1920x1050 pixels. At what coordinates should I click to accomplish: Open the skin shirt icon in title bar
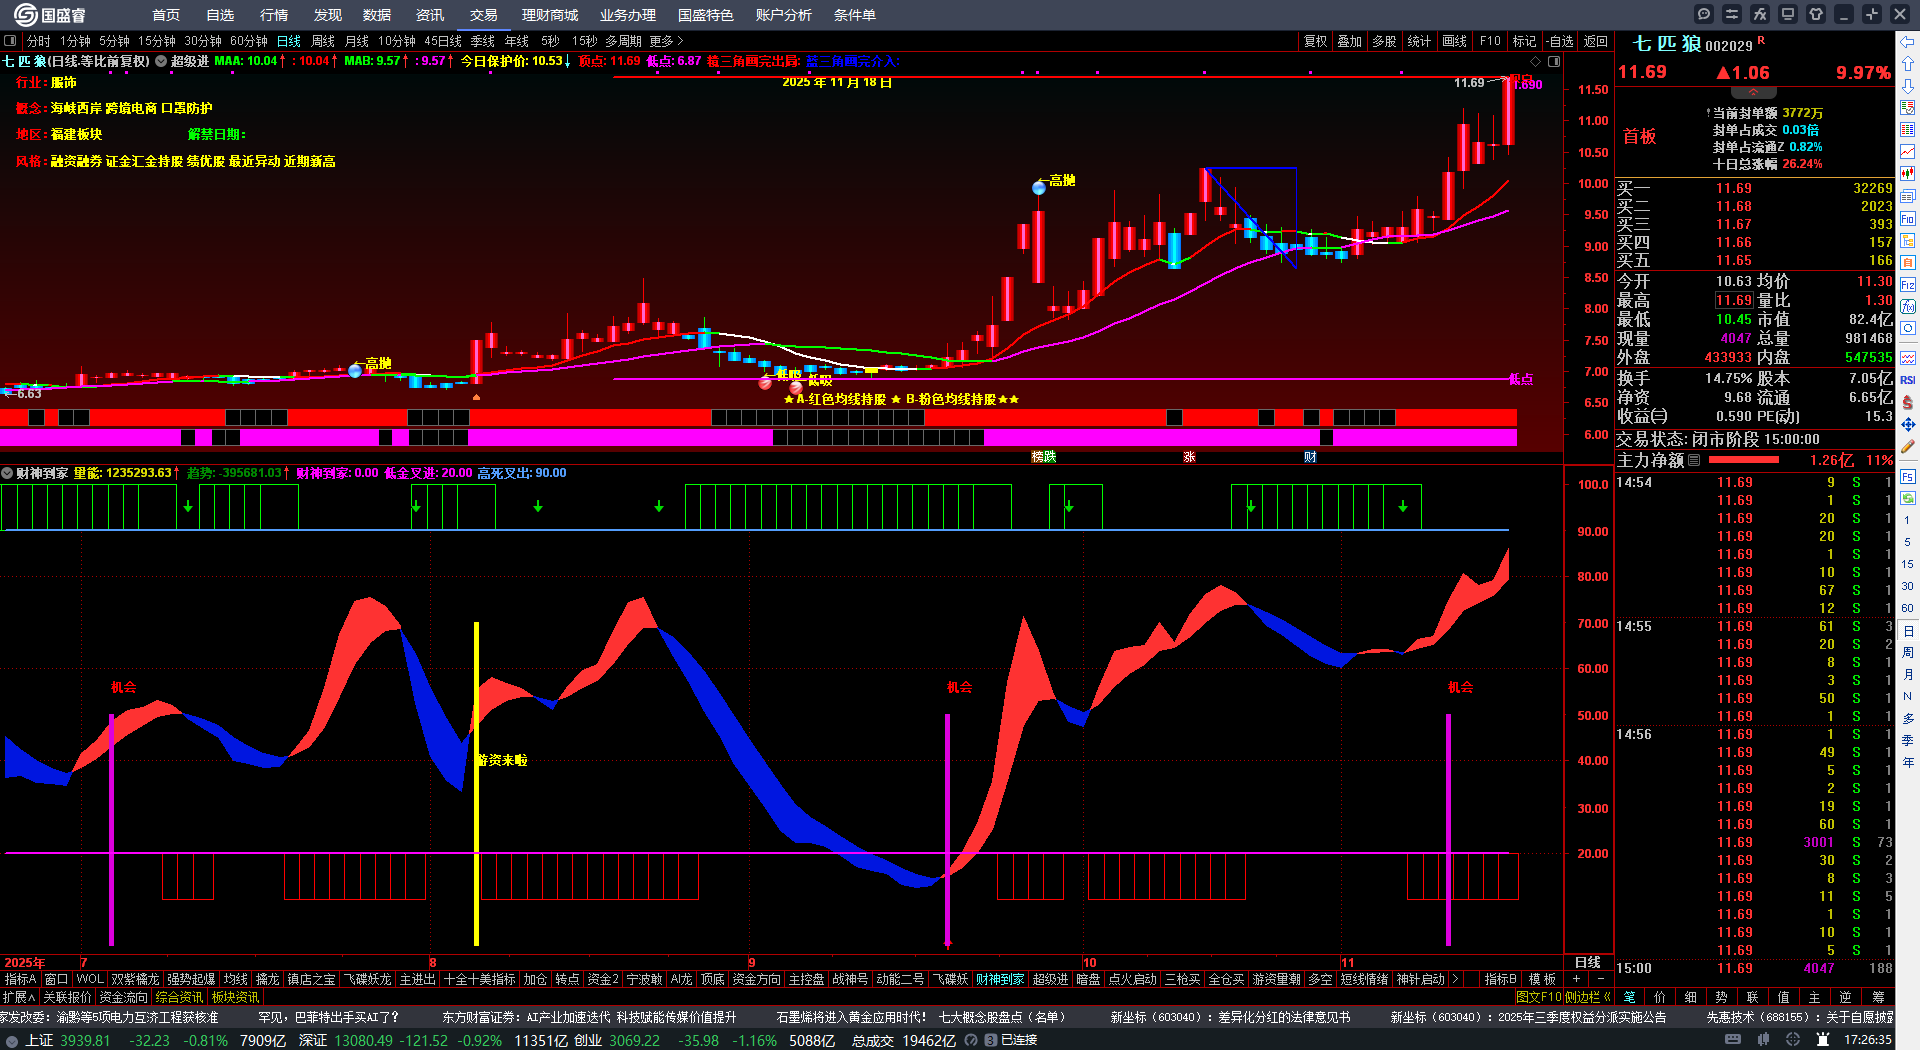tap(1816, 14)
